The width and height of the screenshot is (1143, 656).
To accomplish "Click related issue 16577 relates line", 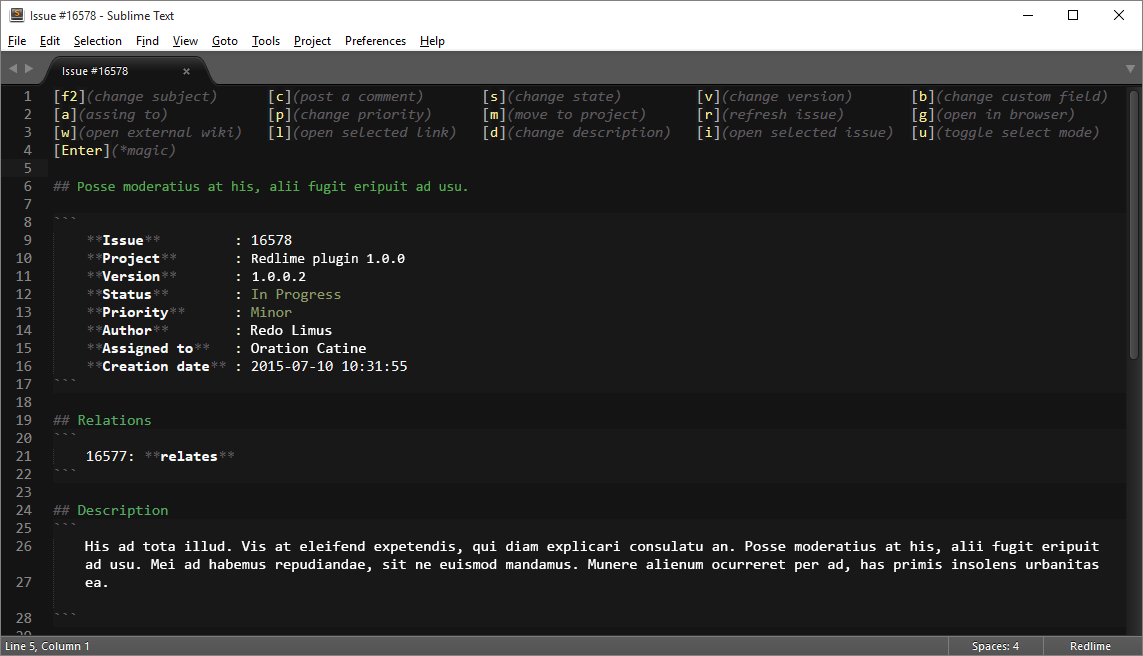I will [160, 456].
